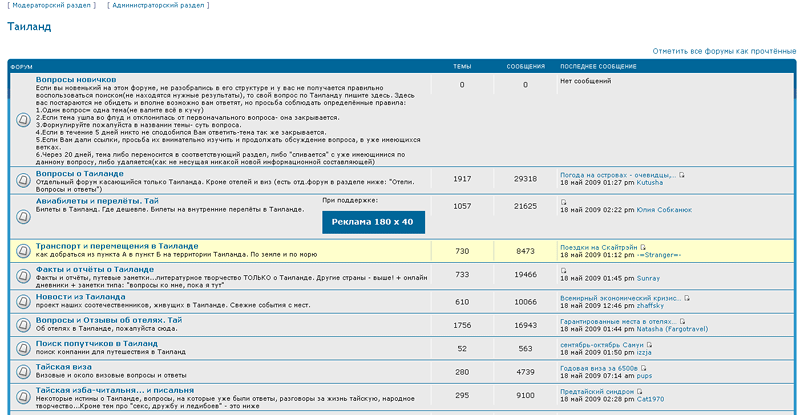Open zhaffsky user profile
This screenshot has width=800, height=415.
click(650, 306)
